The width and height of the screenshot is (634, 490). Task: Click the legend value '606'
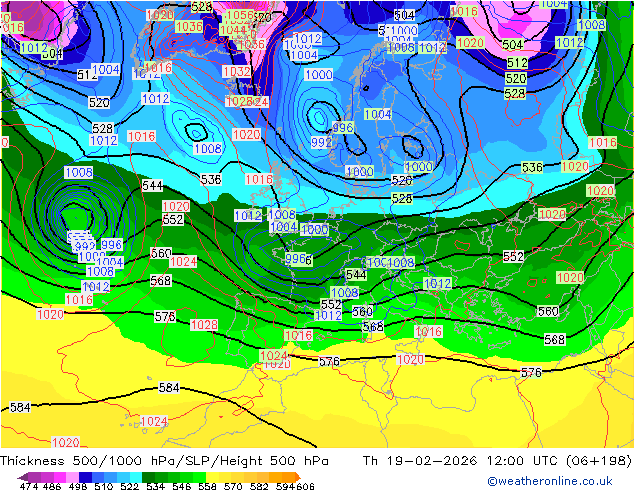[x=305, y=486]
